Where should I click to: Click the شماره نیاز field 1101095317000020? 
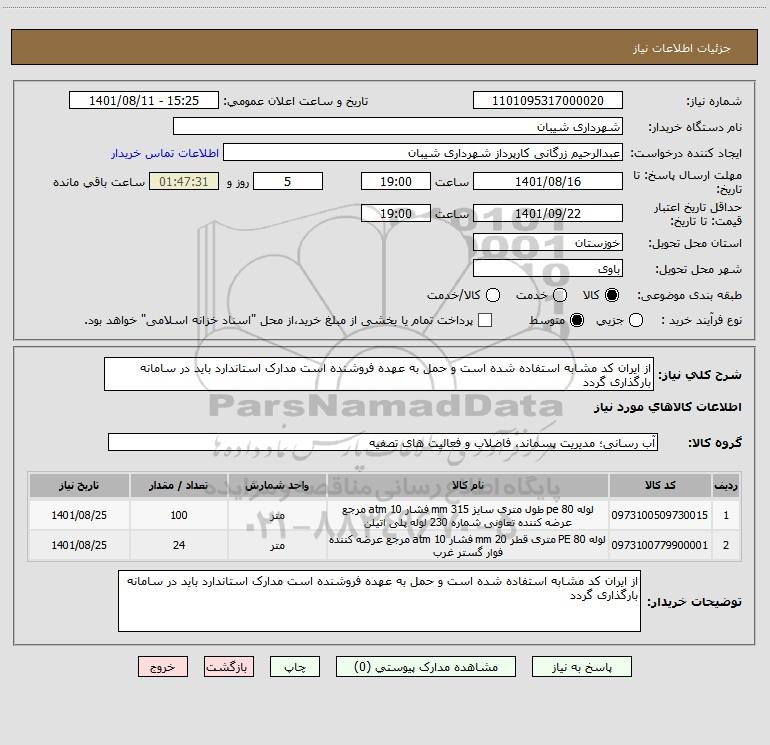point(548,101)
